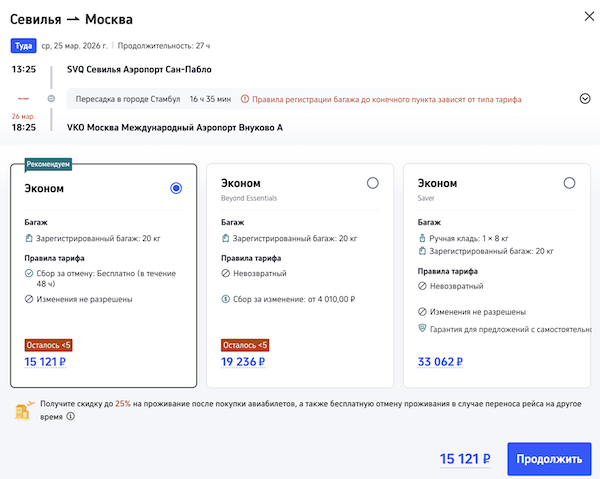Choose the Saver fare radio button
Viewport: 600px width, 479px height.
coord(569,183)
